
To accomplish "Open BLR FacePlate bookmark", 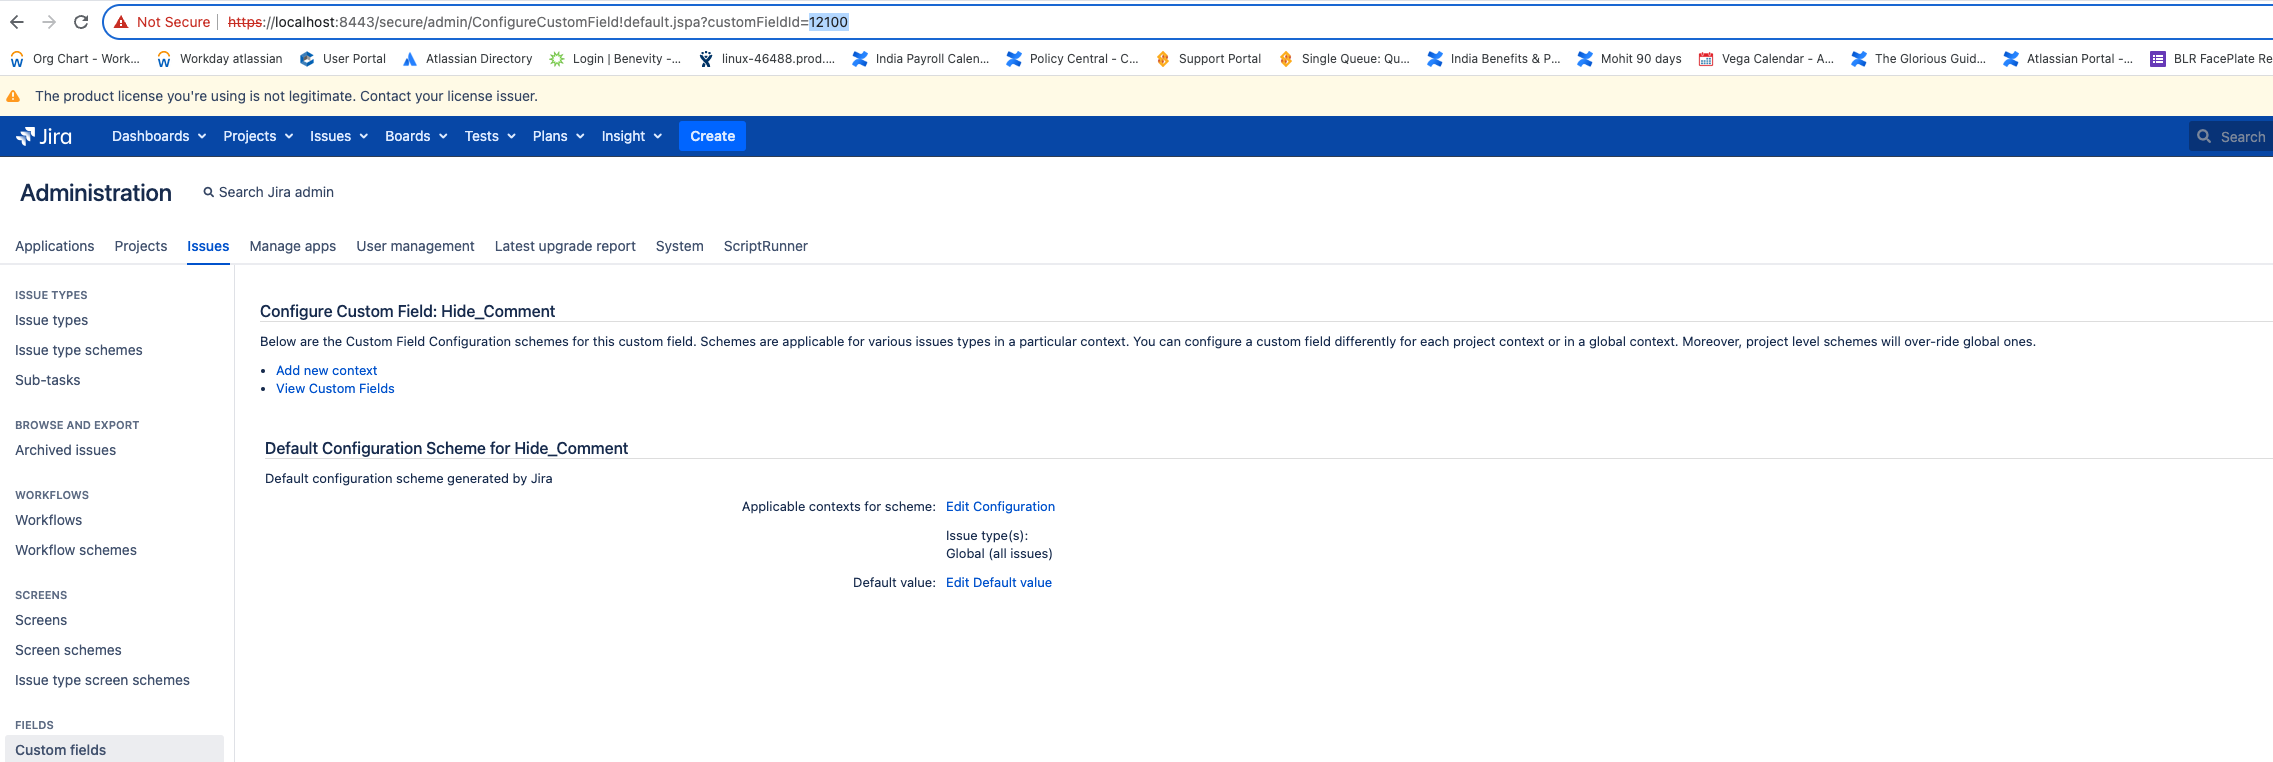I will [2210, 59].
